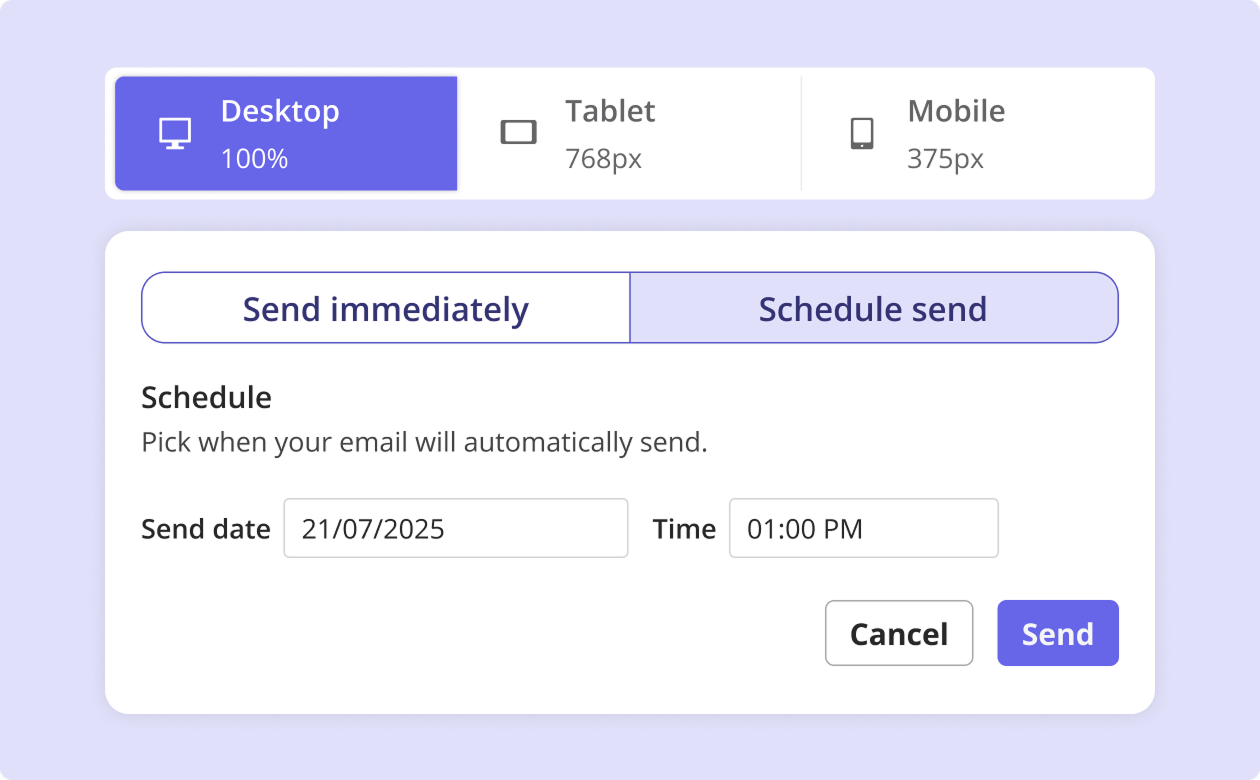Switch to the Tablet preview tab
1260x780 pixels.
click(629, 133)
